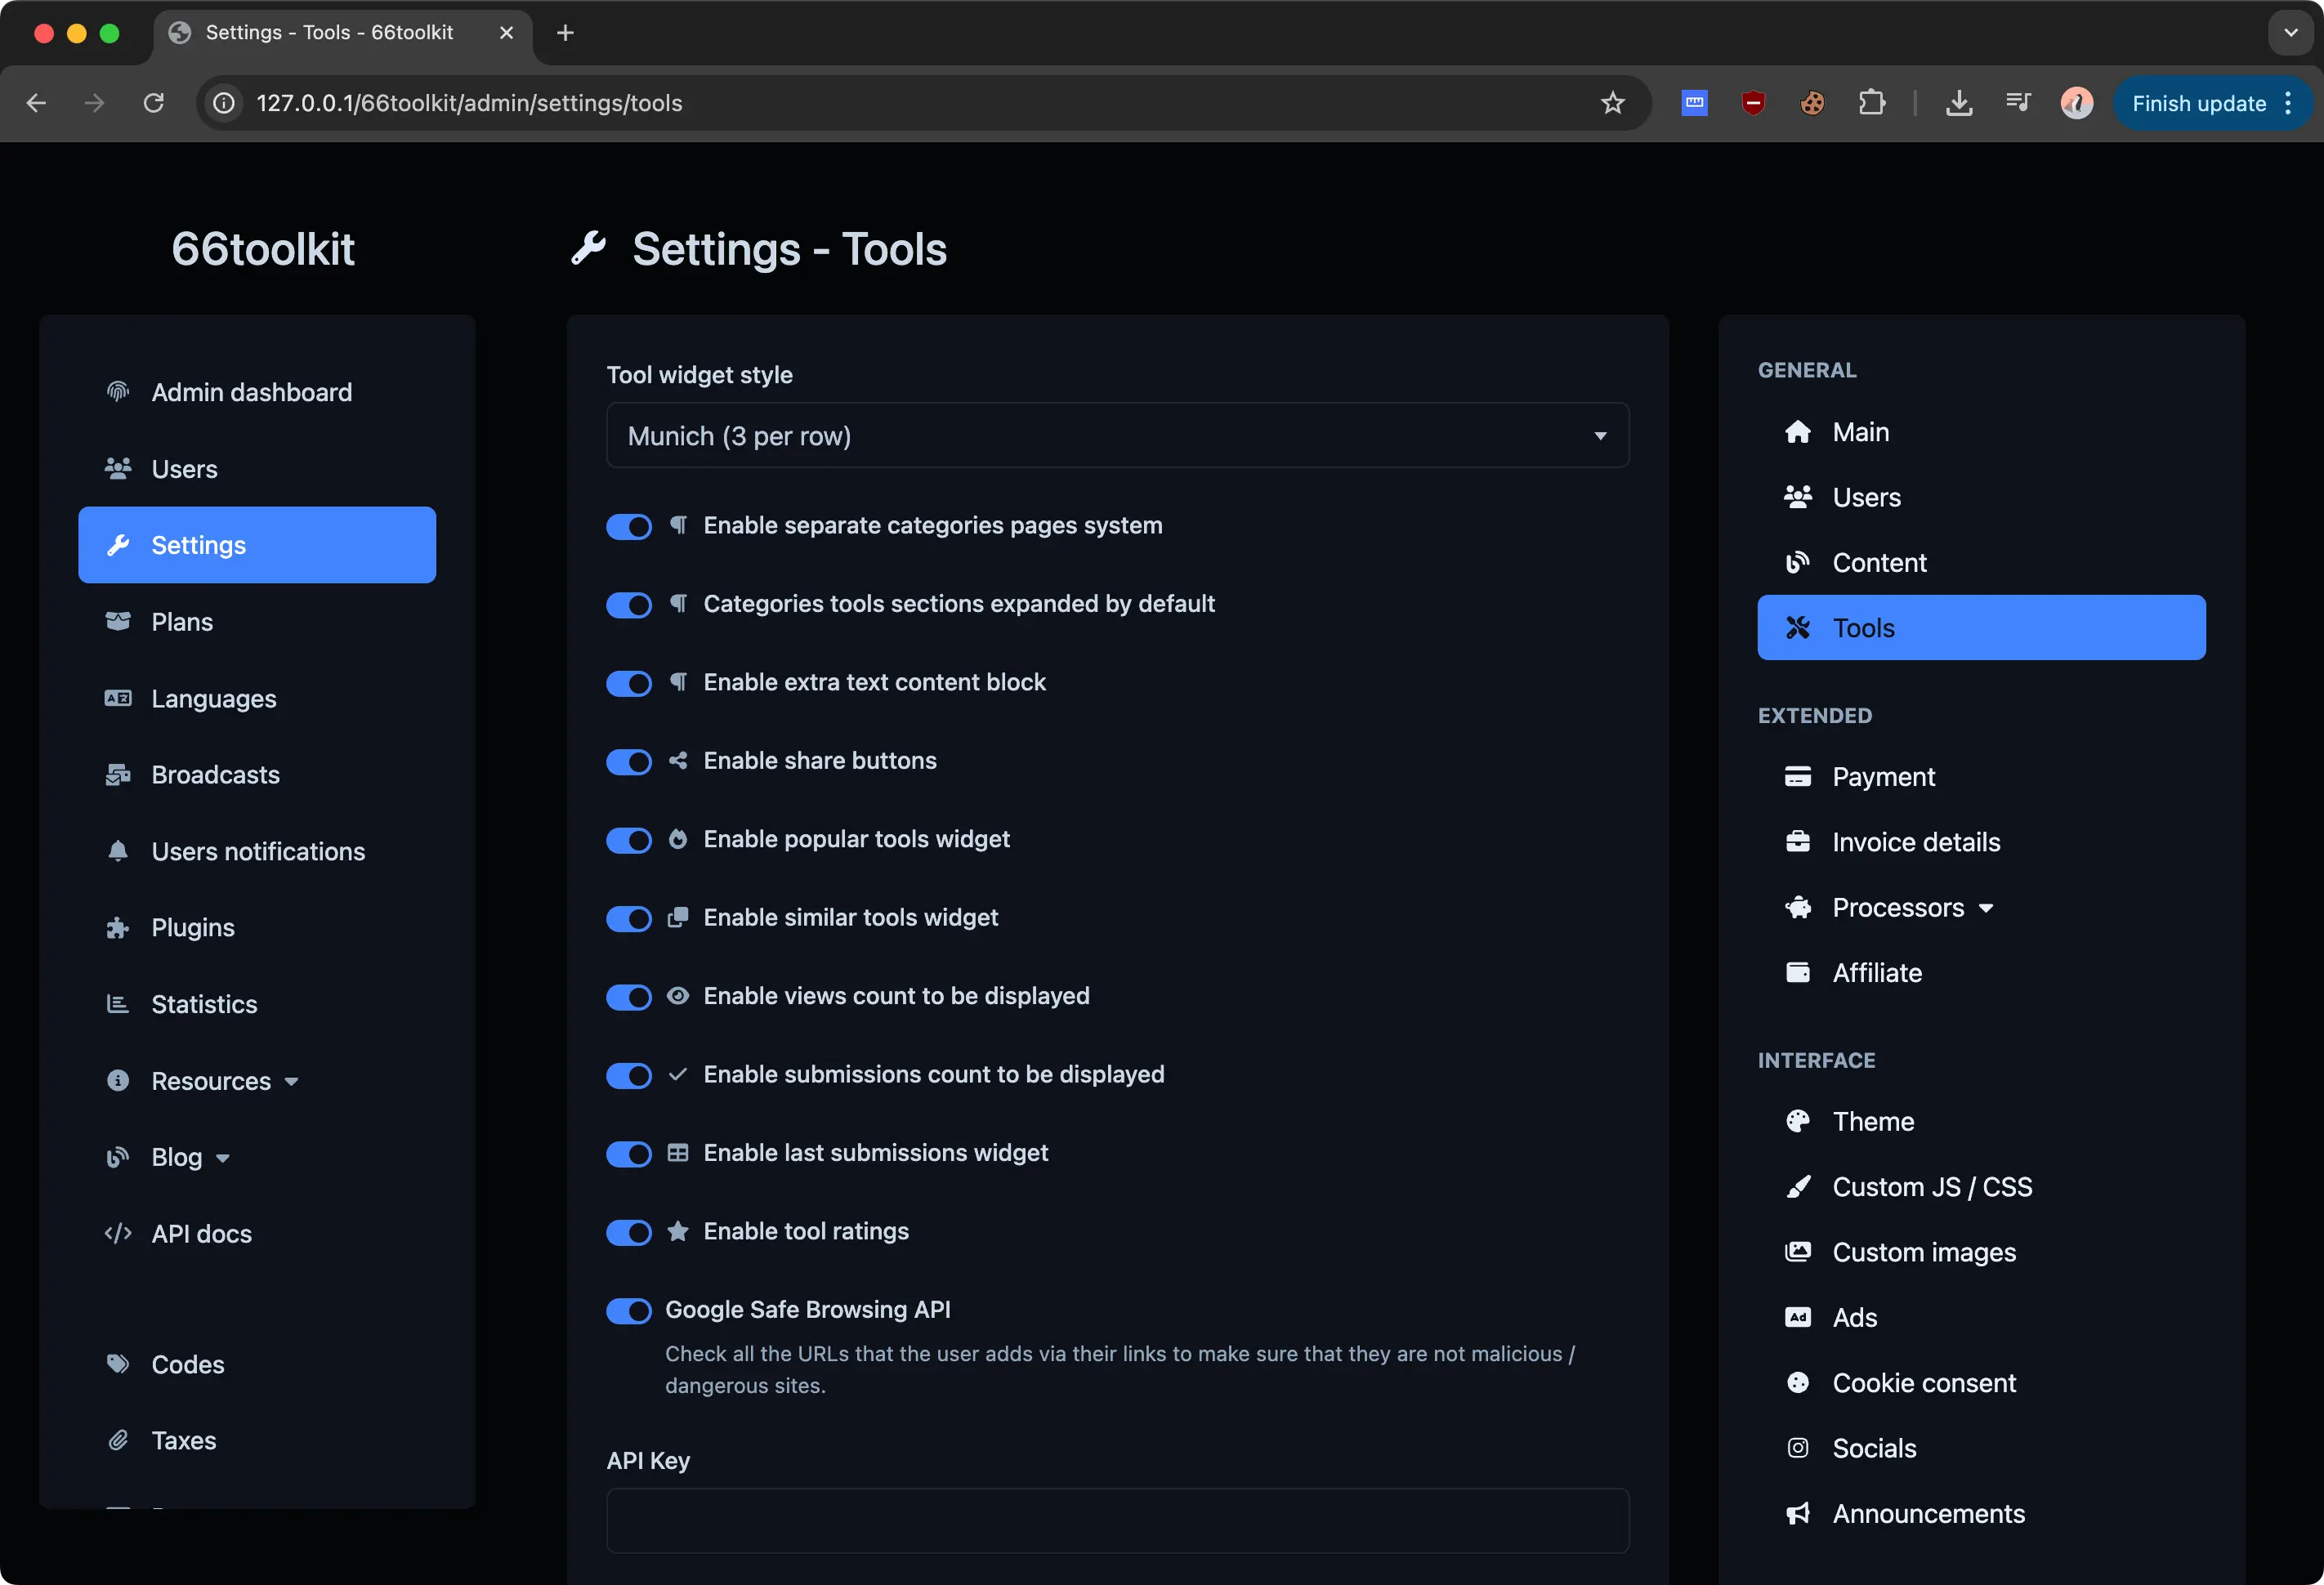
Task: Disable the Enable tool ratings switch
Action: point(629,1232)
